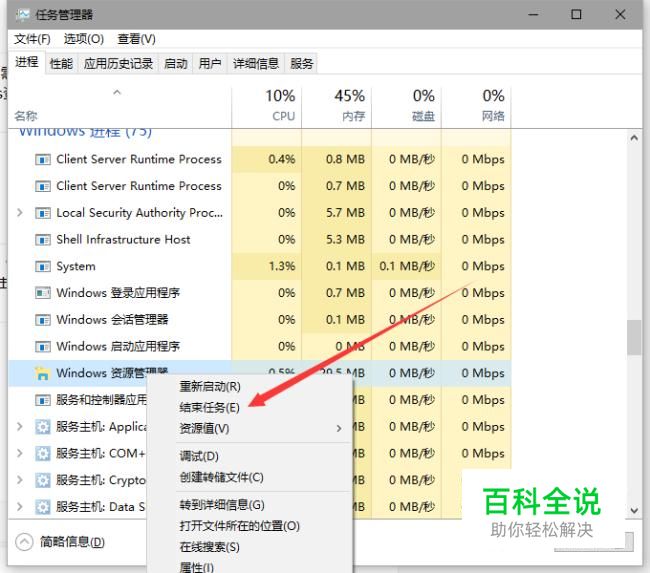The image size is (650, 573).
Task: Click the 0.1 MB/秒 disk value
Action: 407,266
